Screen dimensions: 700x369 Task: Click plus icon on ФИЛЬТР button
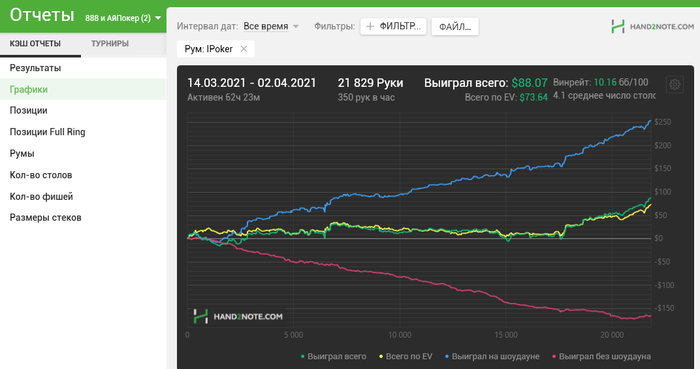click(370, 26)
